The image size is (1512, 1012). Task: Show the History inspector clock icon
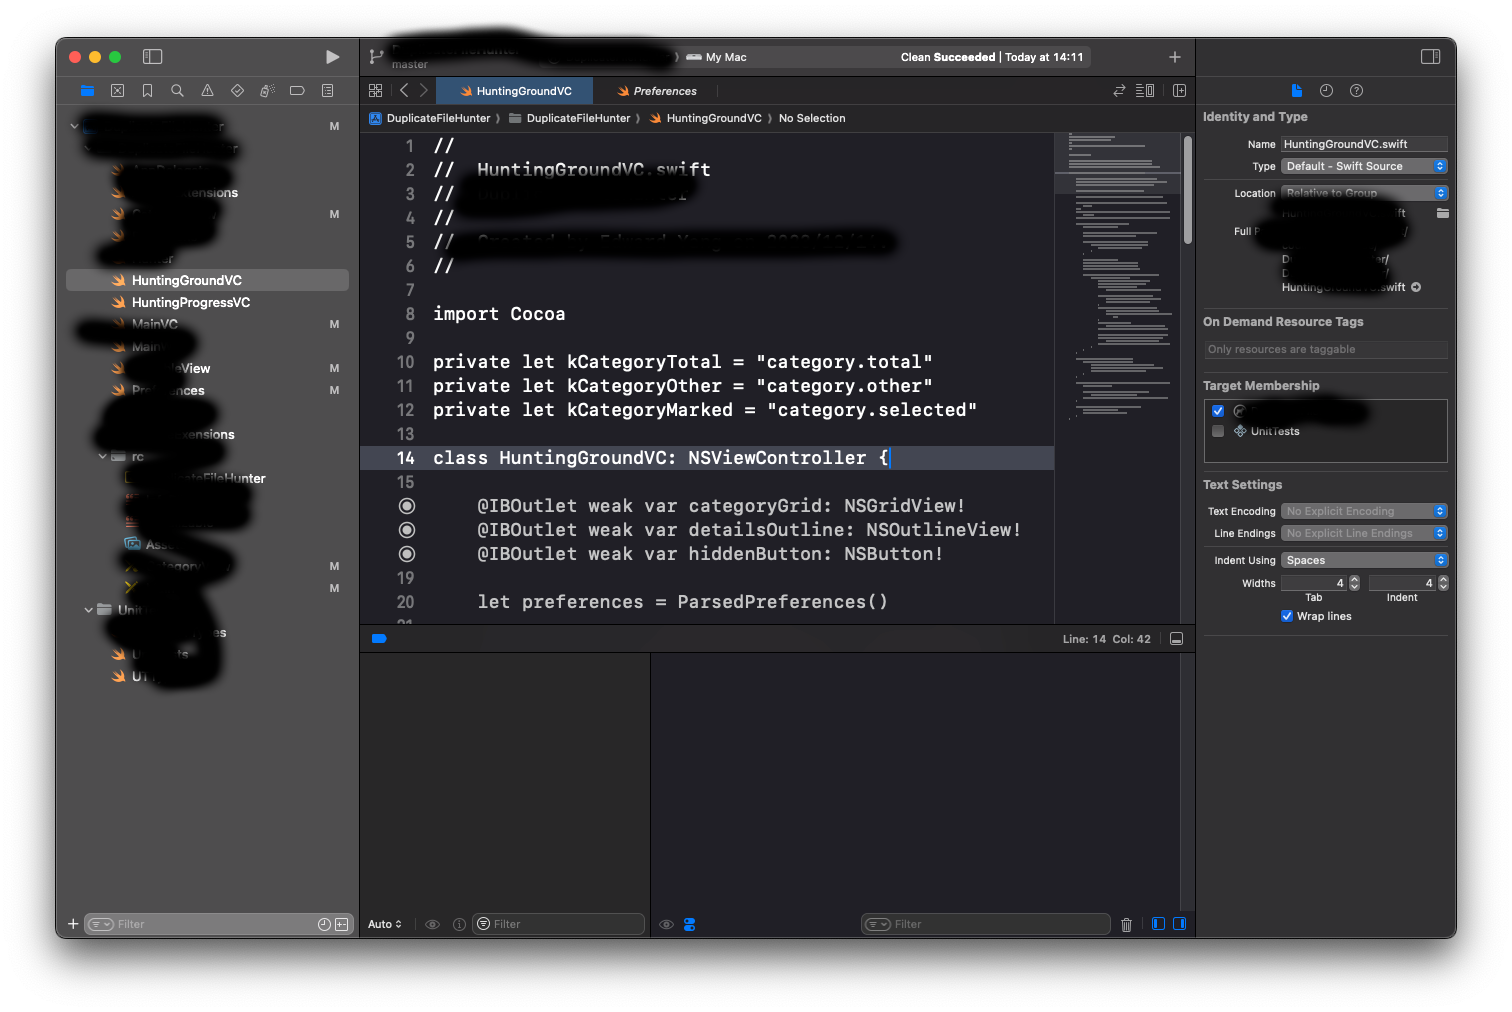[x=1326, y=91]
